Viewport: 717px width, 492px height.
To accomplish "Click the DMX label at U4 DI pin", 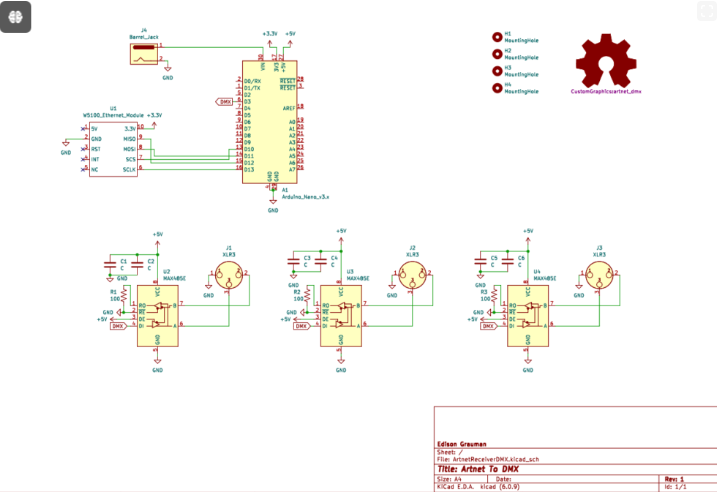I will pyautogui.click(x=488, y=326).
